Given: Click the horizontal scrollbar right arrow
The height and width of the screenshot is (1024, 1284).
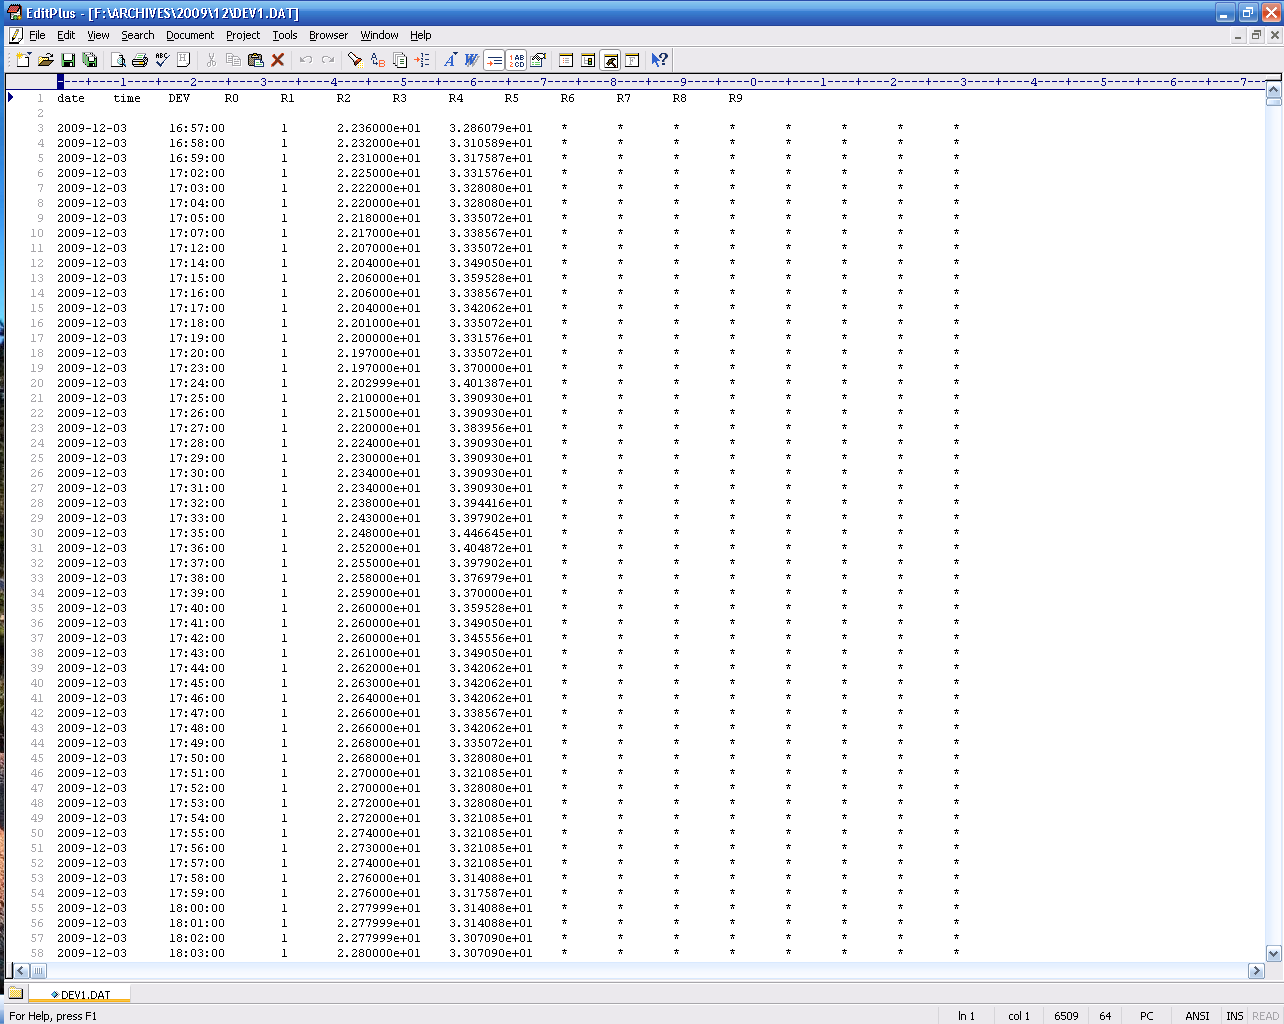Looking at the screenshot, I should click(x=1256, y=971).
